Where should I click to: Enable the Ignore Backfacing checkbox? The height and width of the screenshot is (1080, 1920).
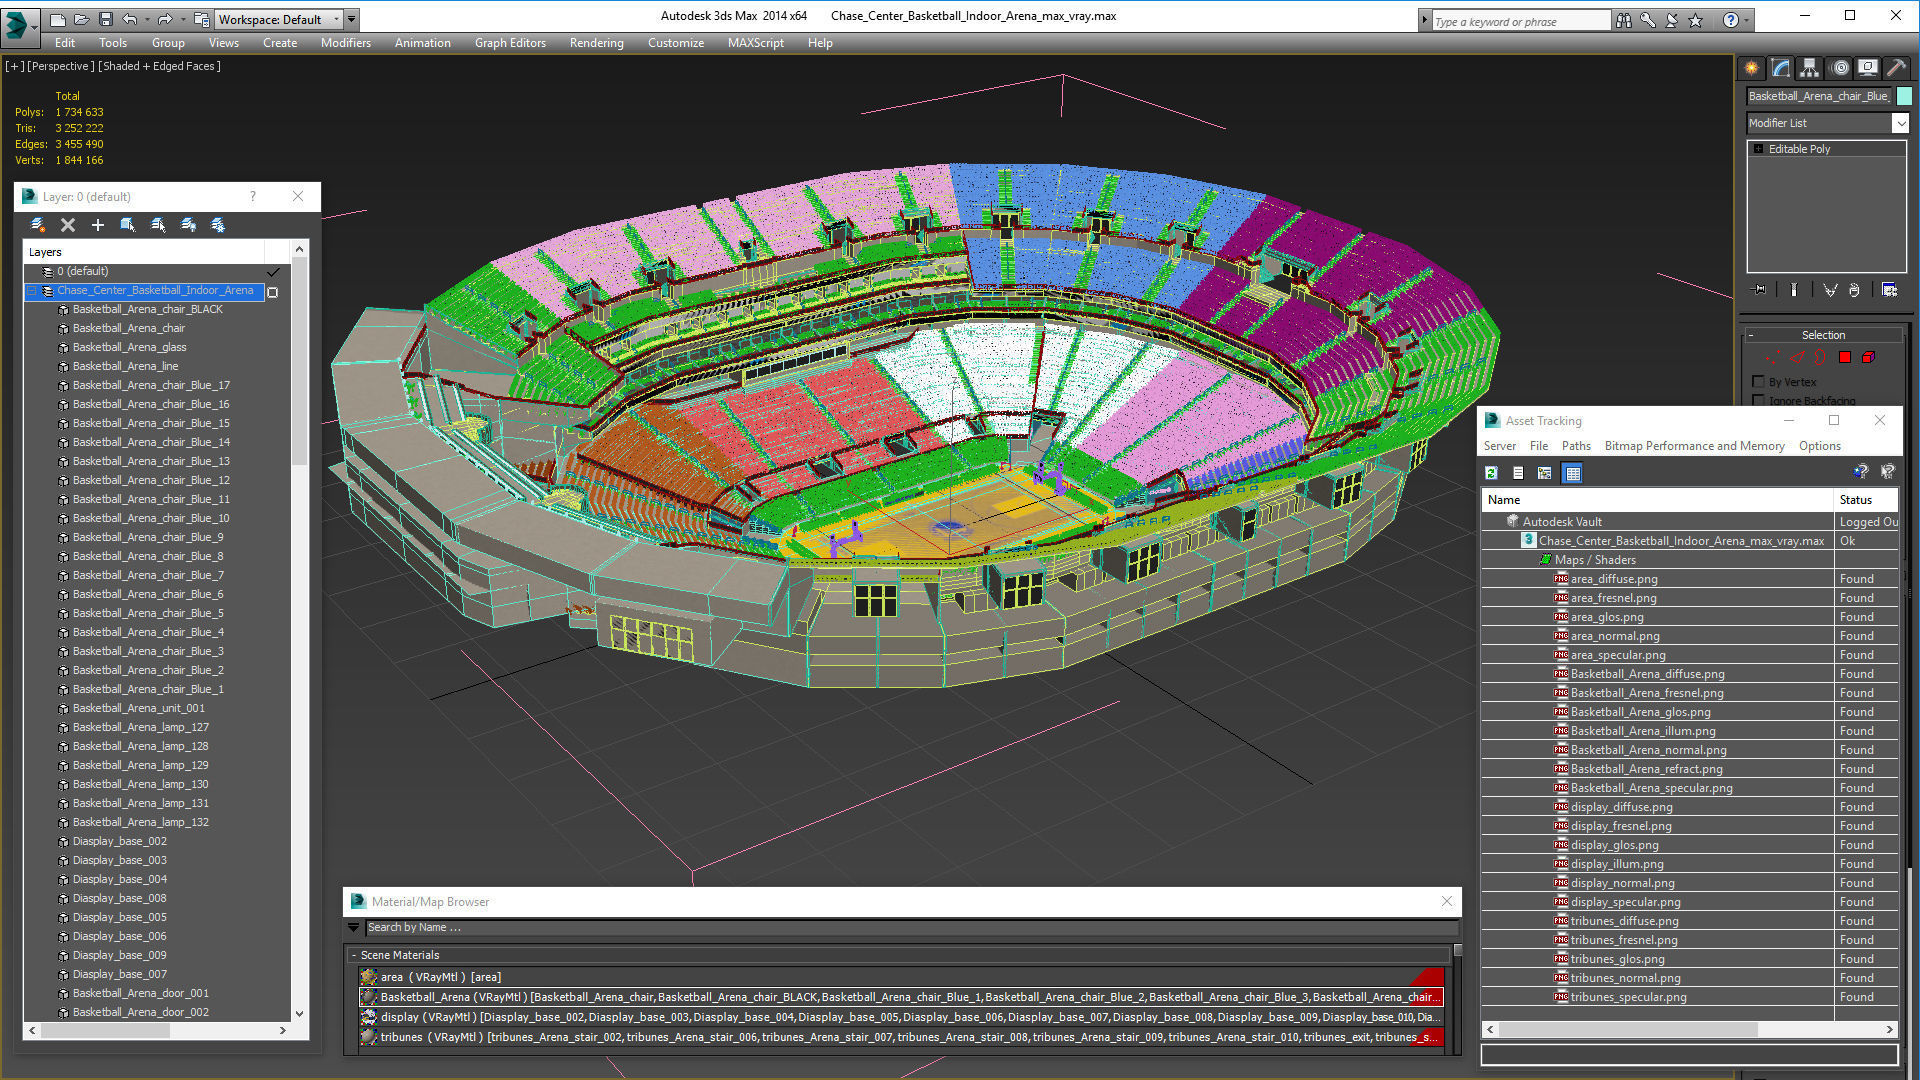tap(1759, 401)
